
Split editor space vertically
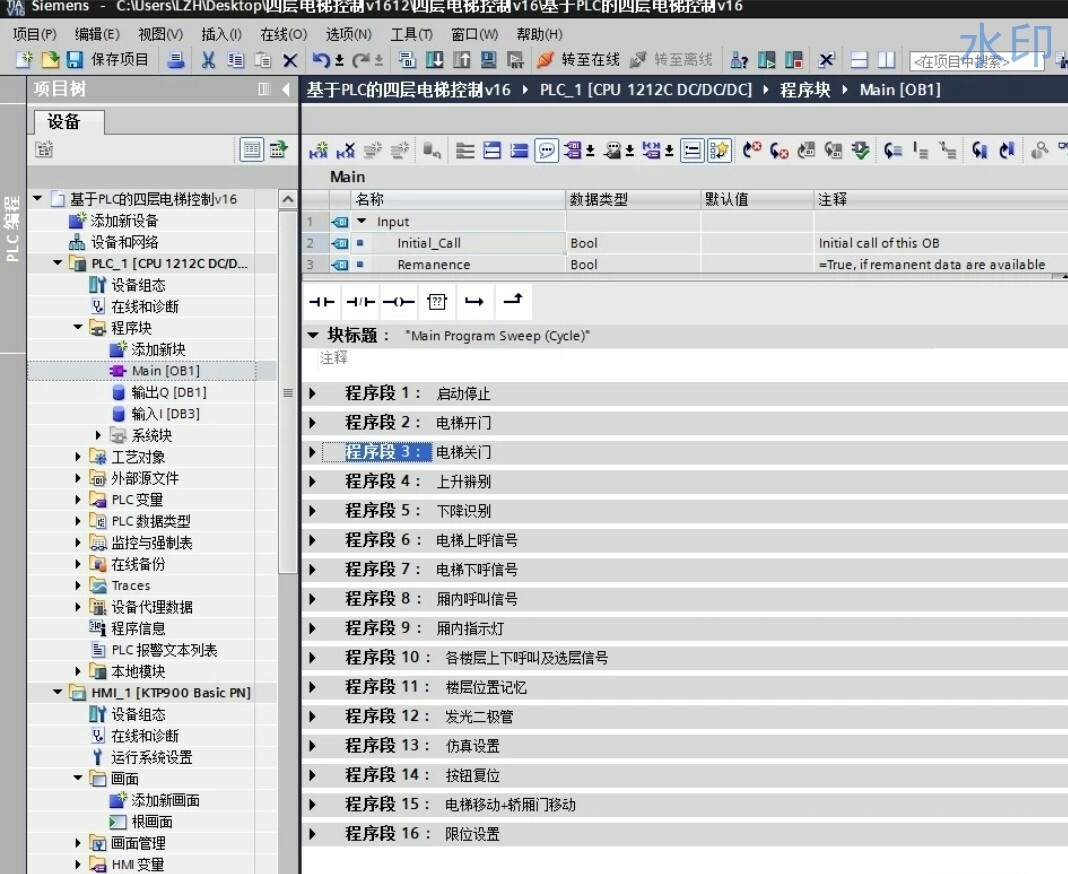[x=886, y=60]
